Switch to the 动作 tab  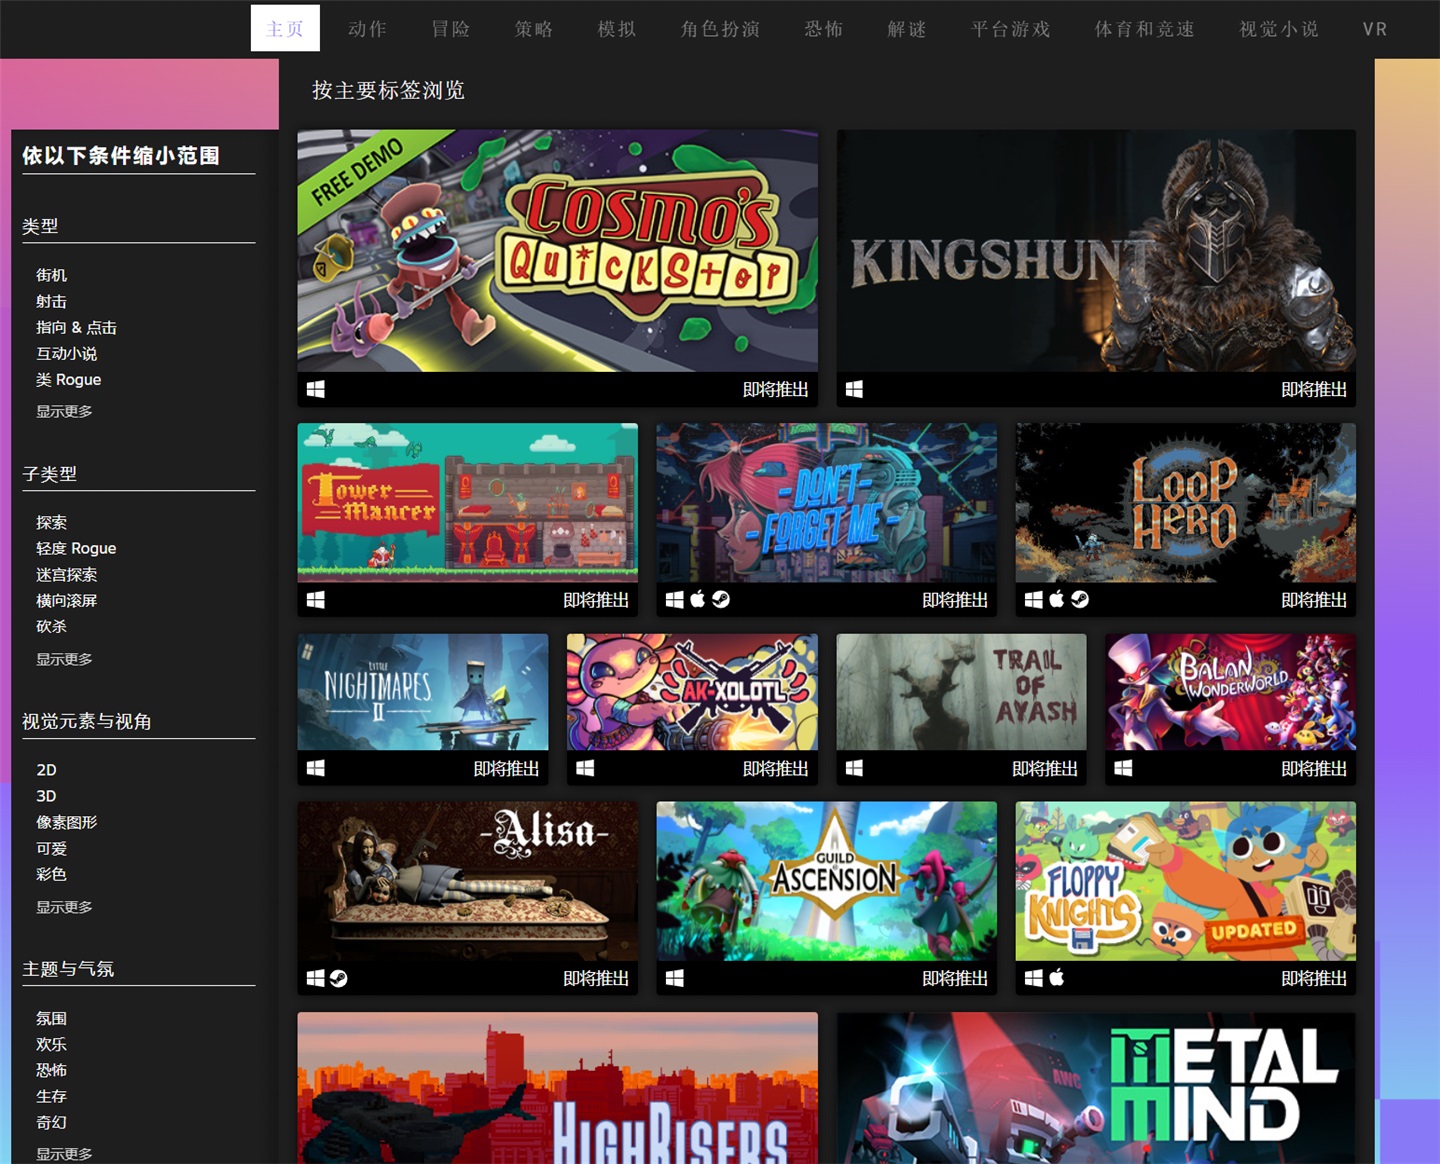click(x=368, y=28)
